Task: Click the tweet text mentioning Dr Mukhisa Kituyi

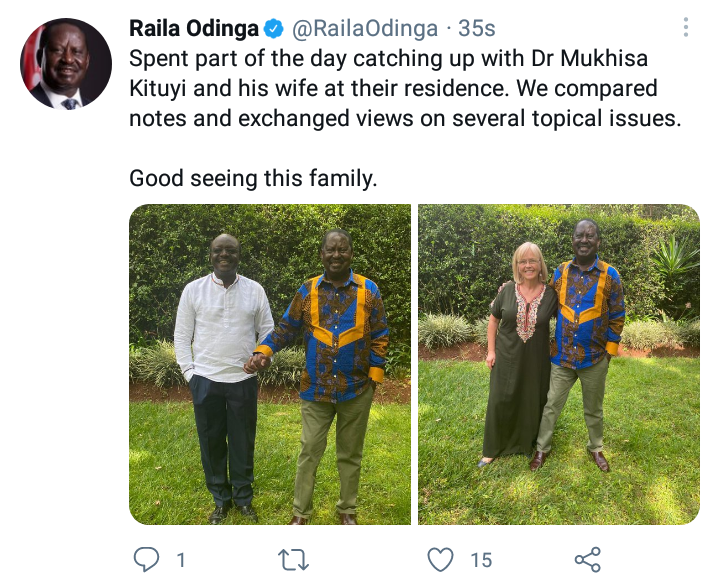Action: [405, 88]
